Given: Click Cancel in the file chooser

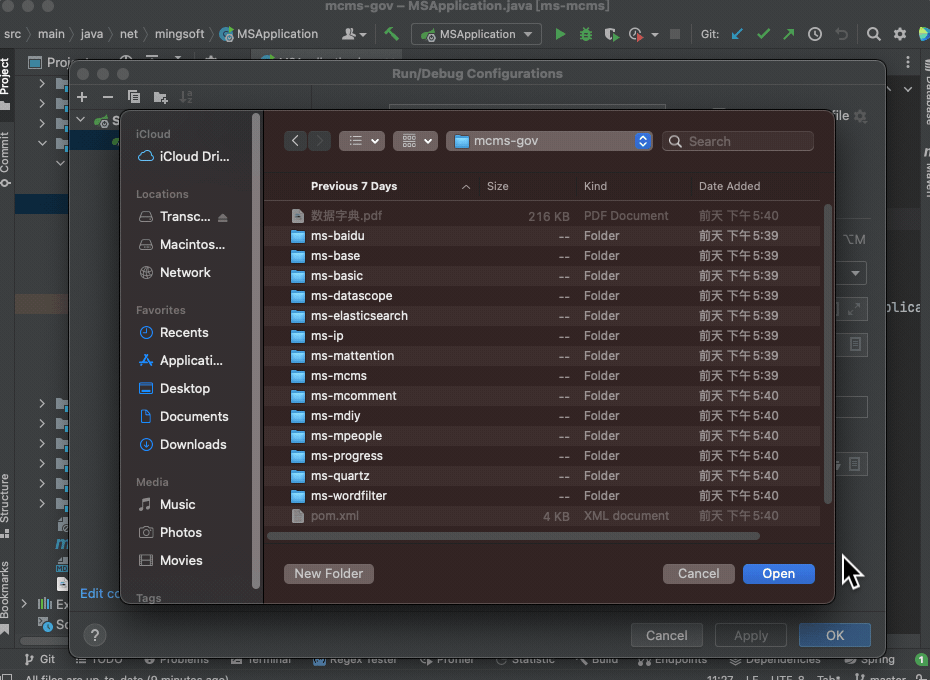Looking at the screenshot, I should (x=698, y=573).
